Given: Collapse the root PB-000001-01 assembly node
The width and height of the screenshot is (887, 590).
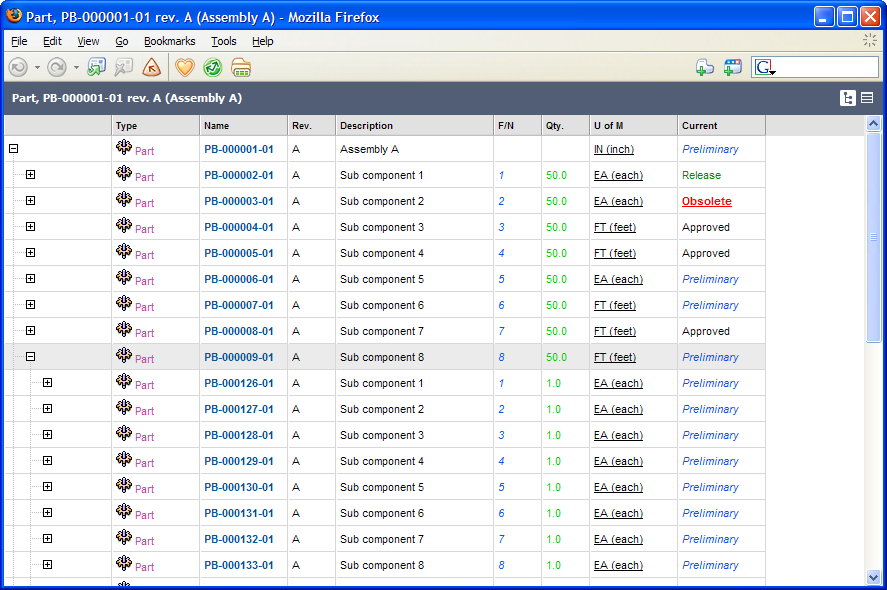Looking at the screenshot, I should click(x=13, y=149).
